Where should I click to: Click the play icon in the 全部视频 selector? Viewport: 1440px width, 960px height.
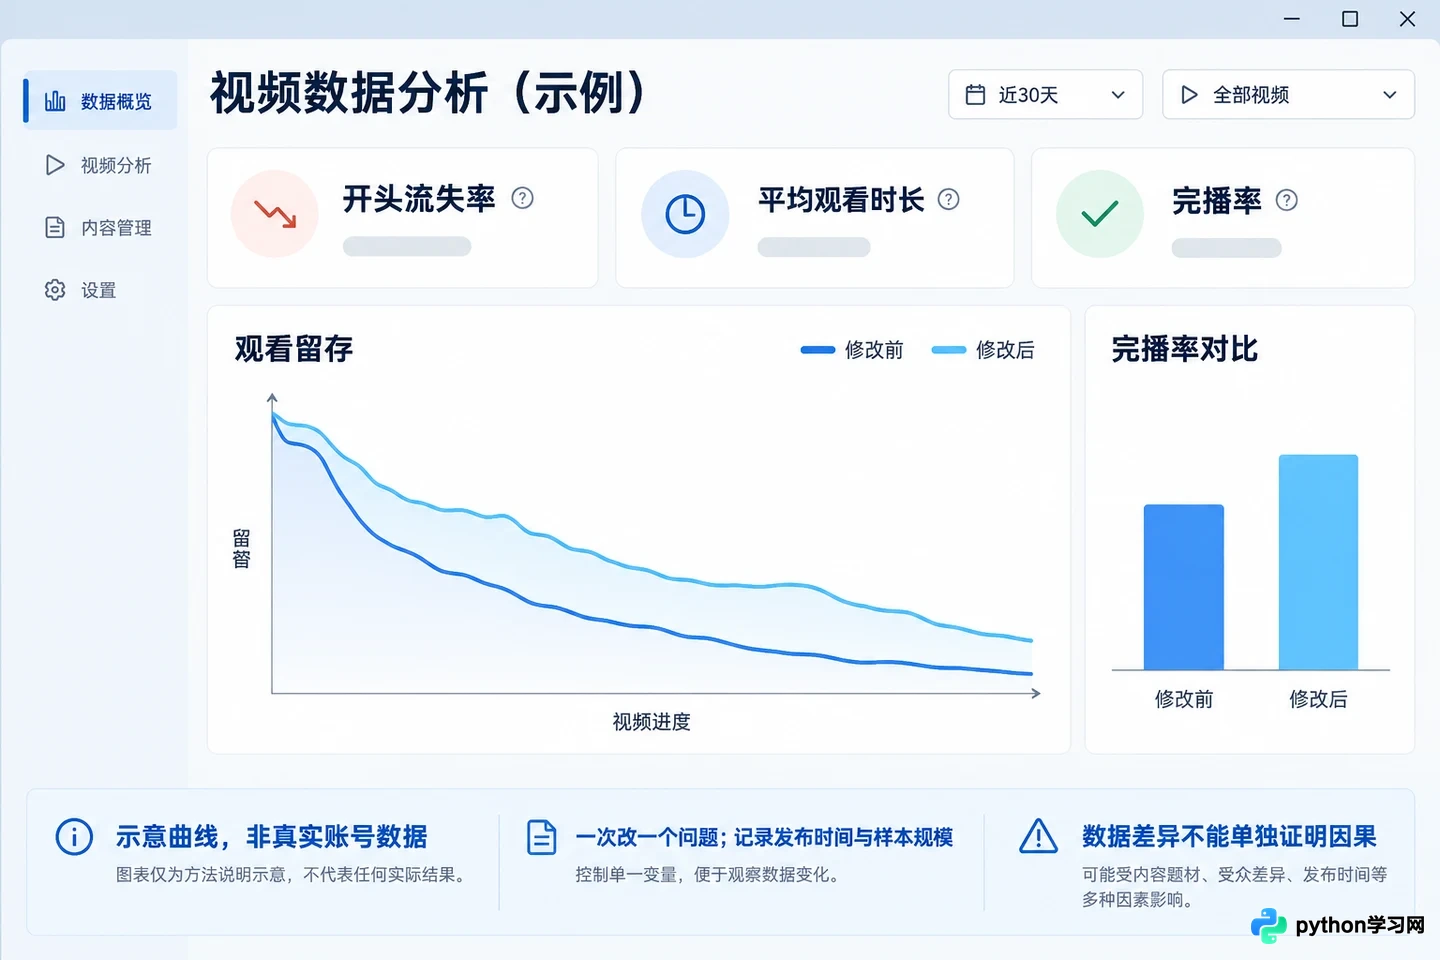point(1189,95)
